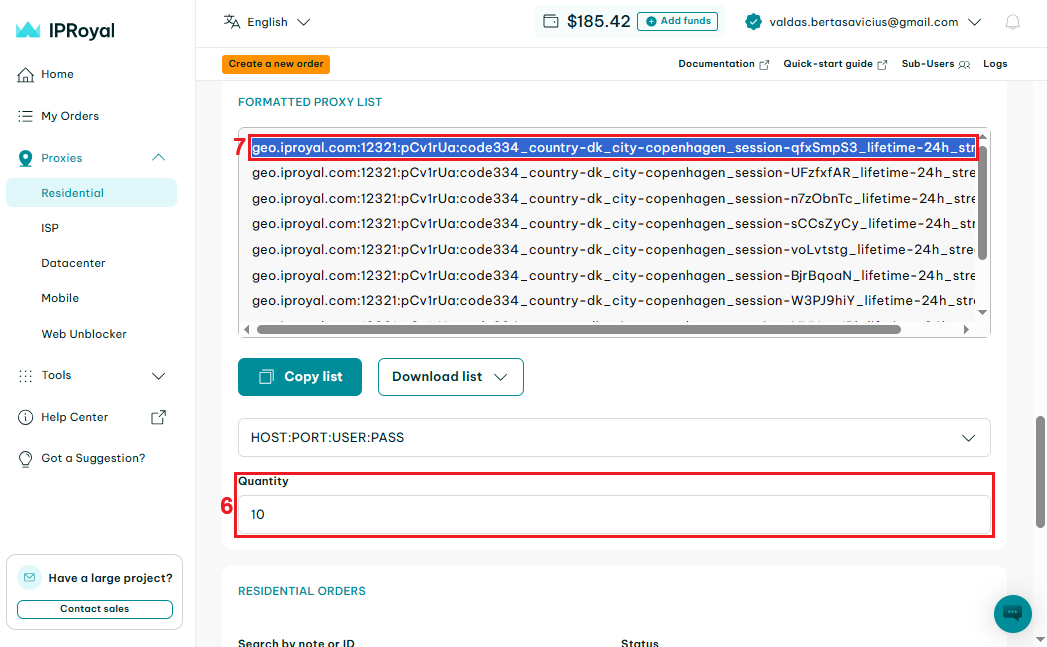Click the verified account badge icon

point(753,22)
